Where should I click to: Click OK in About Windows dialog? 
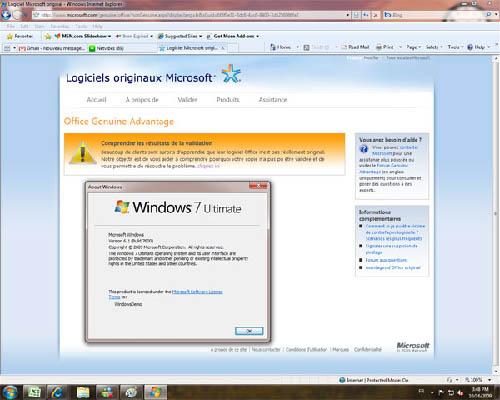coord(249,331)
